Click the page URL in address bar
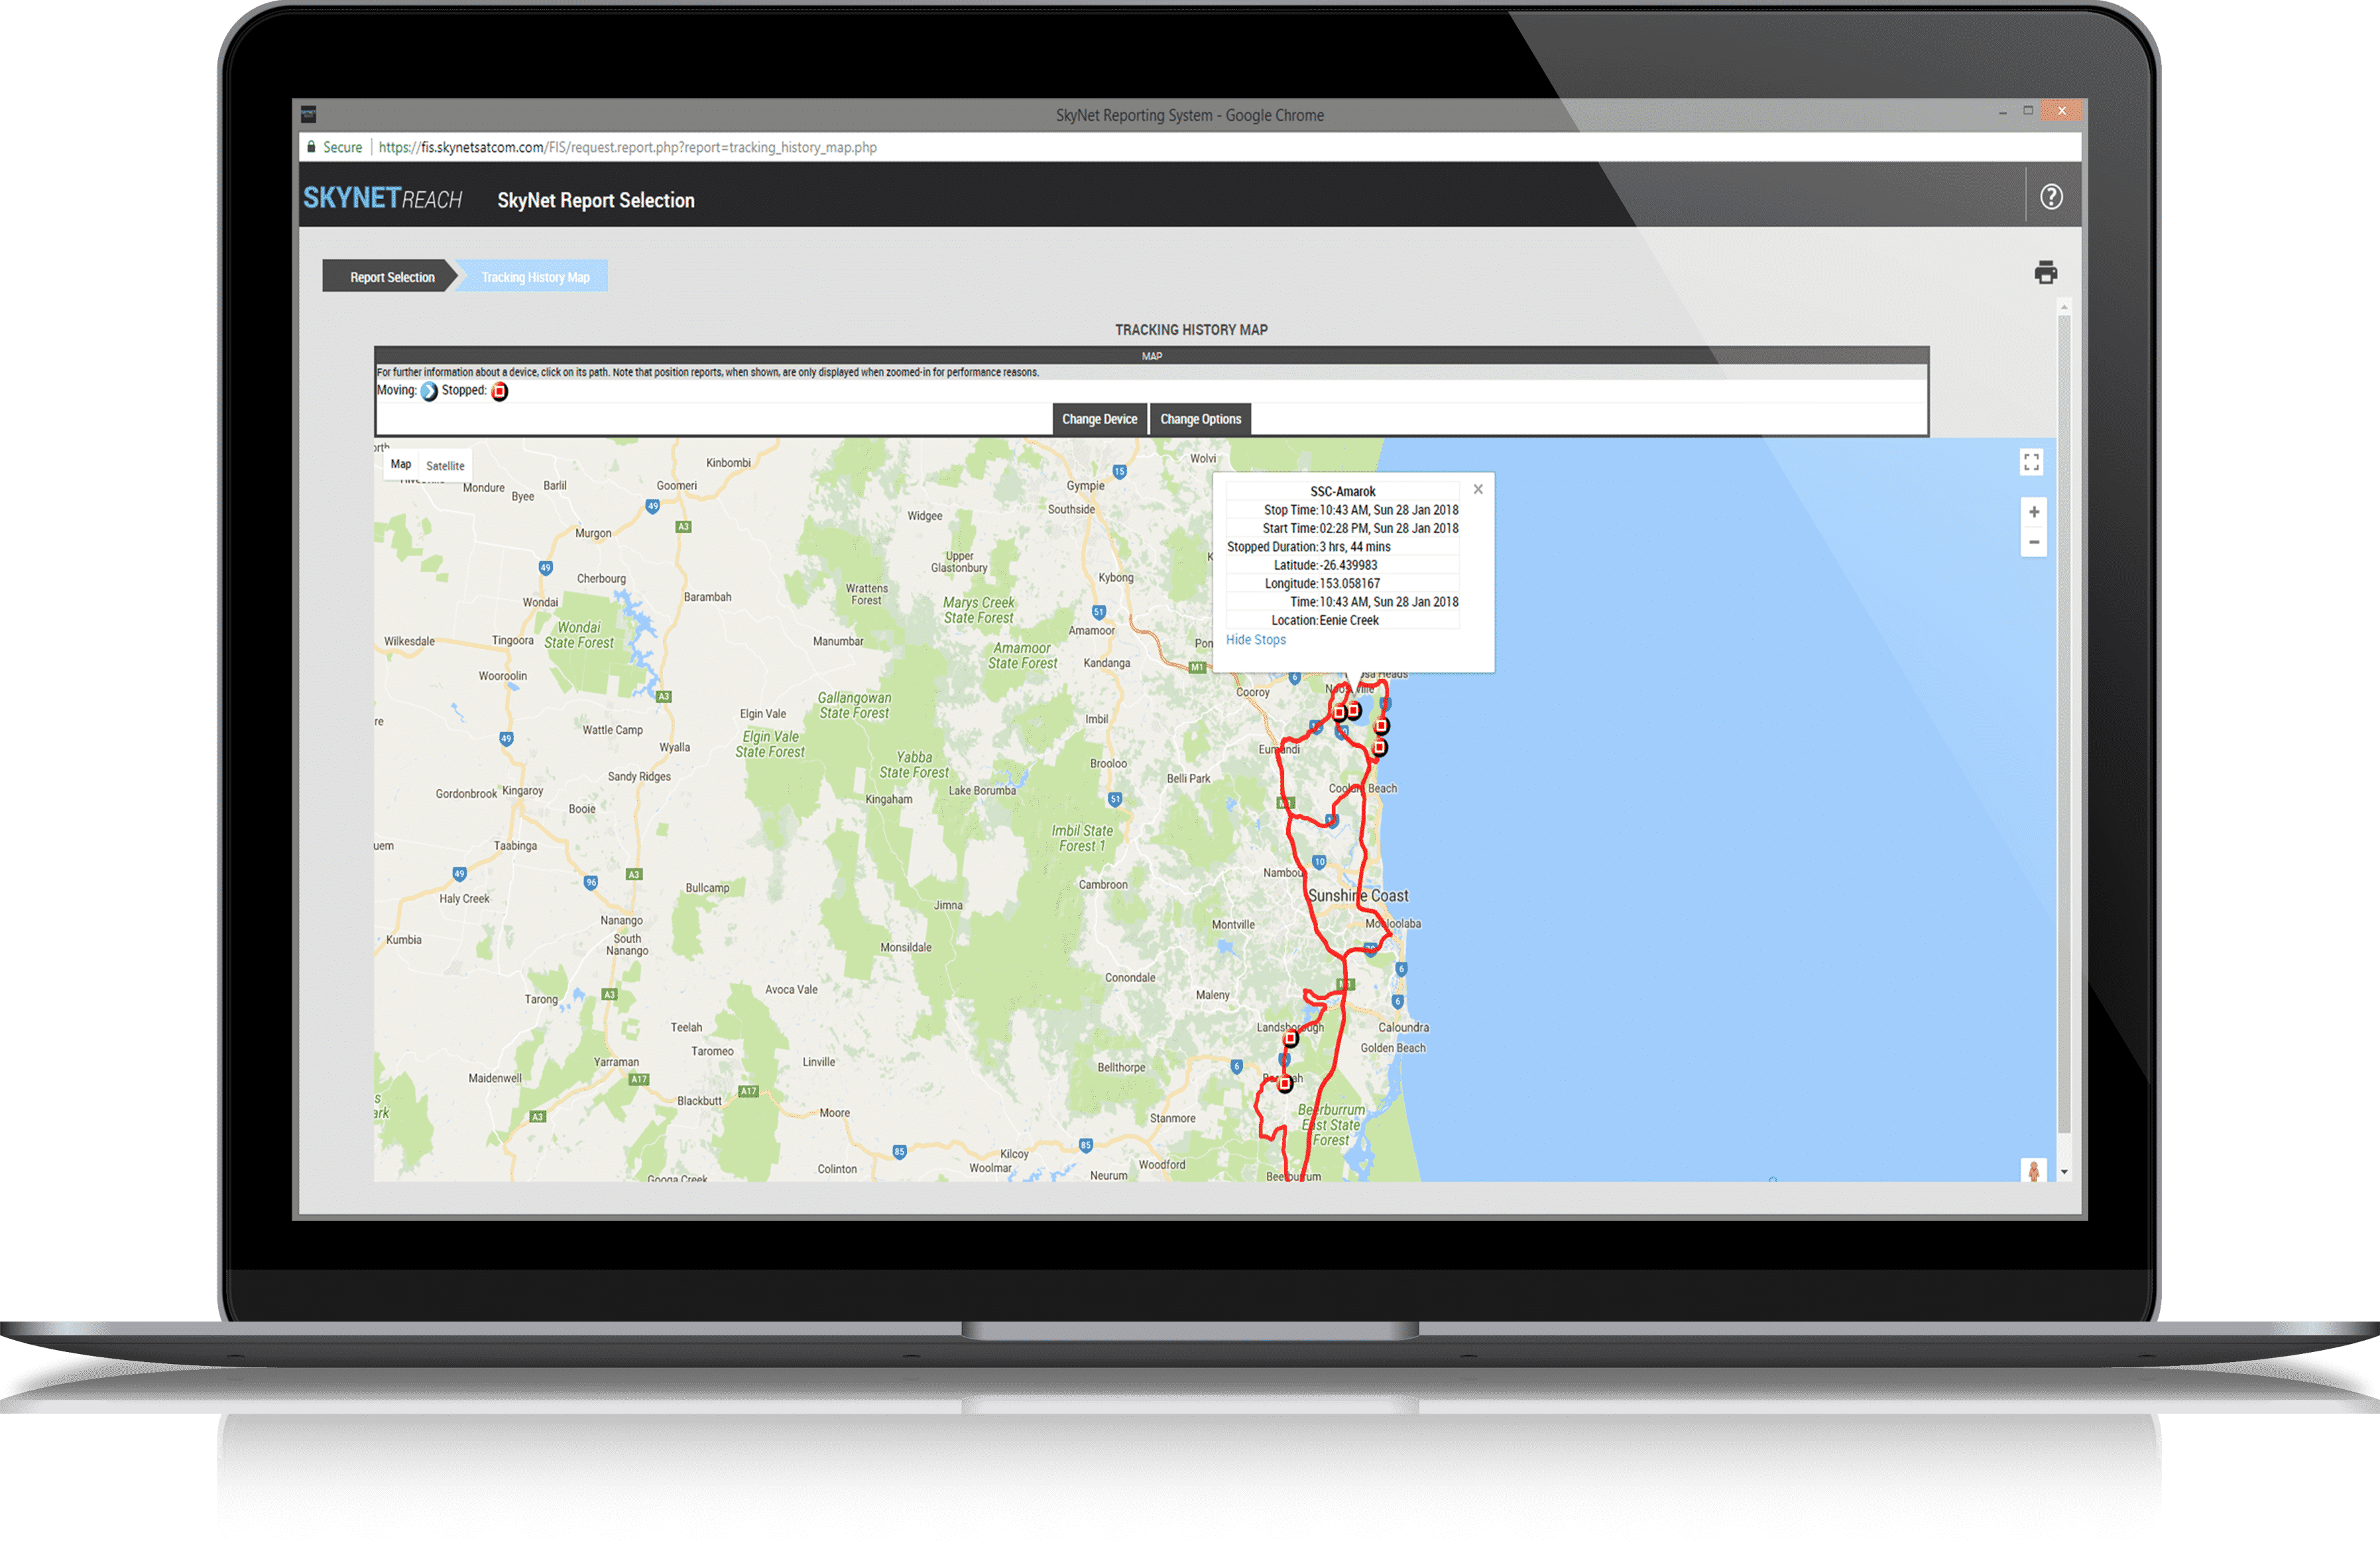This screenshot has width=2380, height=1541. pyautogui.click(x=627, y=147)
